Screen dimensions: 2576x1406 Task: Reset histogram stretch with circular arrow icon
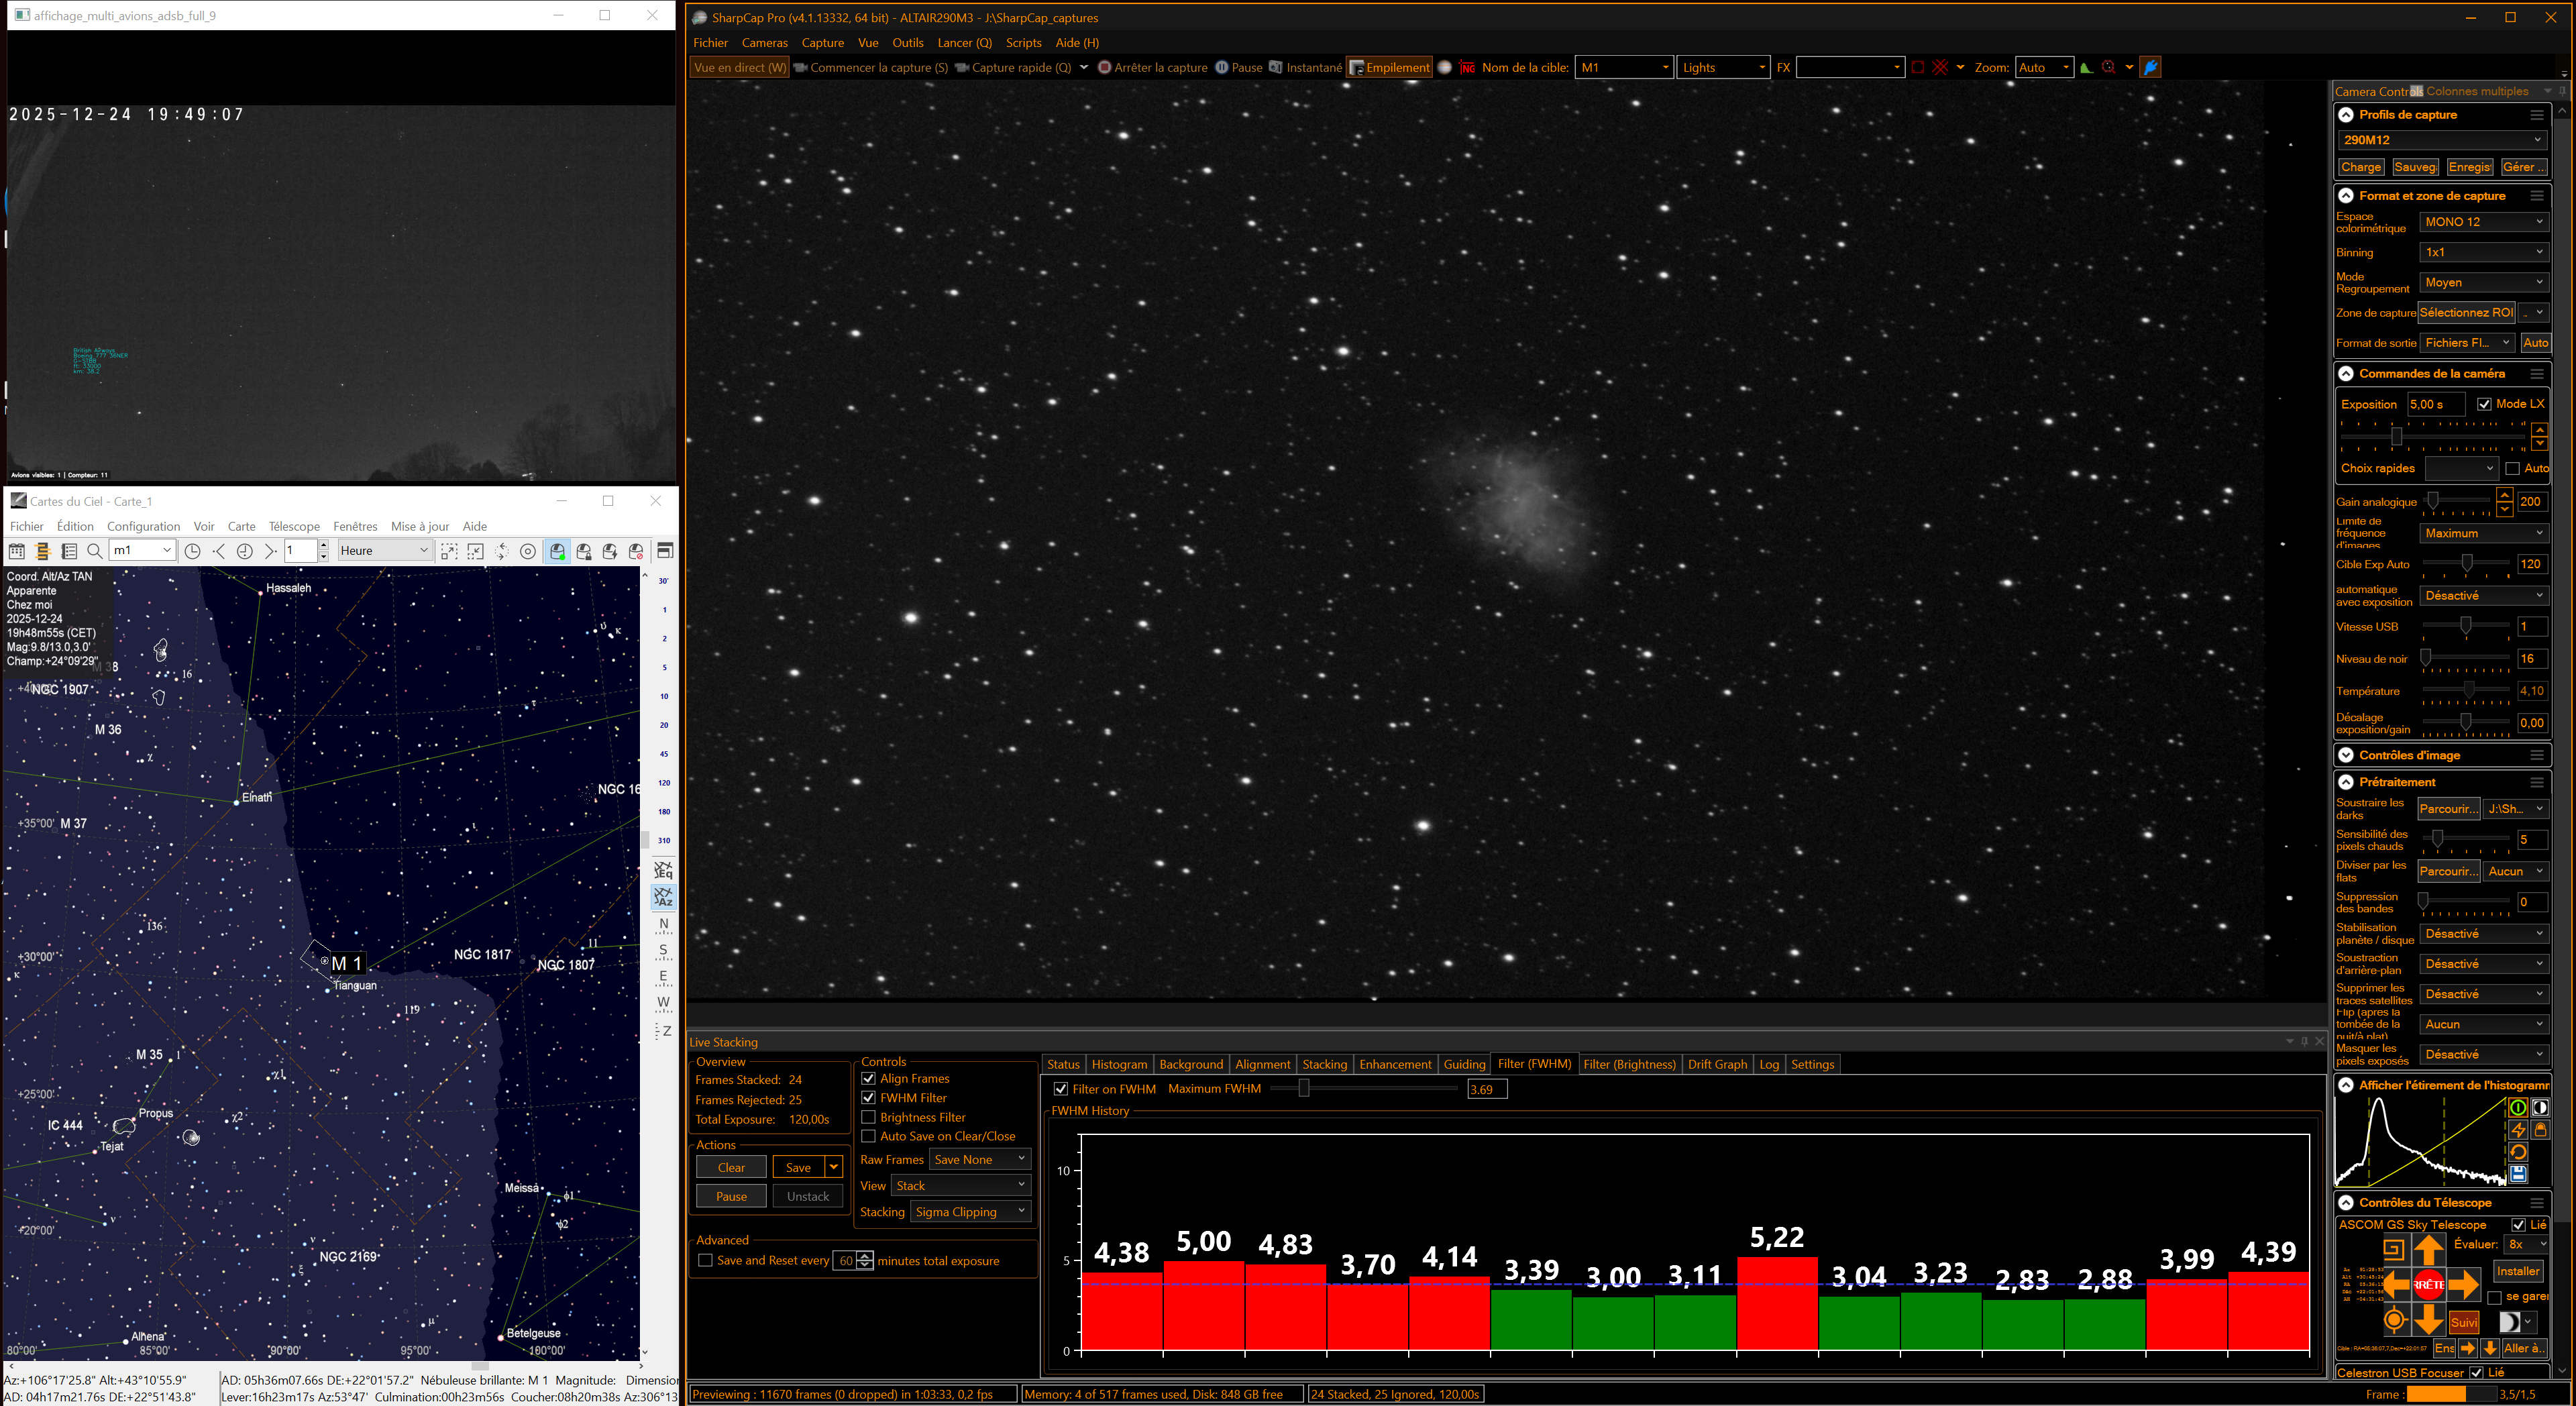point(2518,1152)
